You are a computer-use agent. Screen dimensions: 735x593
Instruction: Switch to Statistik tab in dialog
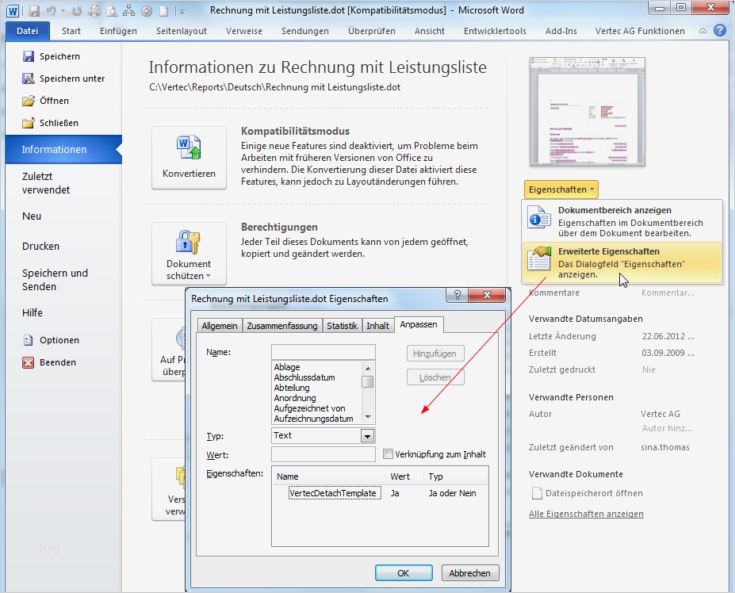[x=342, y=325]
